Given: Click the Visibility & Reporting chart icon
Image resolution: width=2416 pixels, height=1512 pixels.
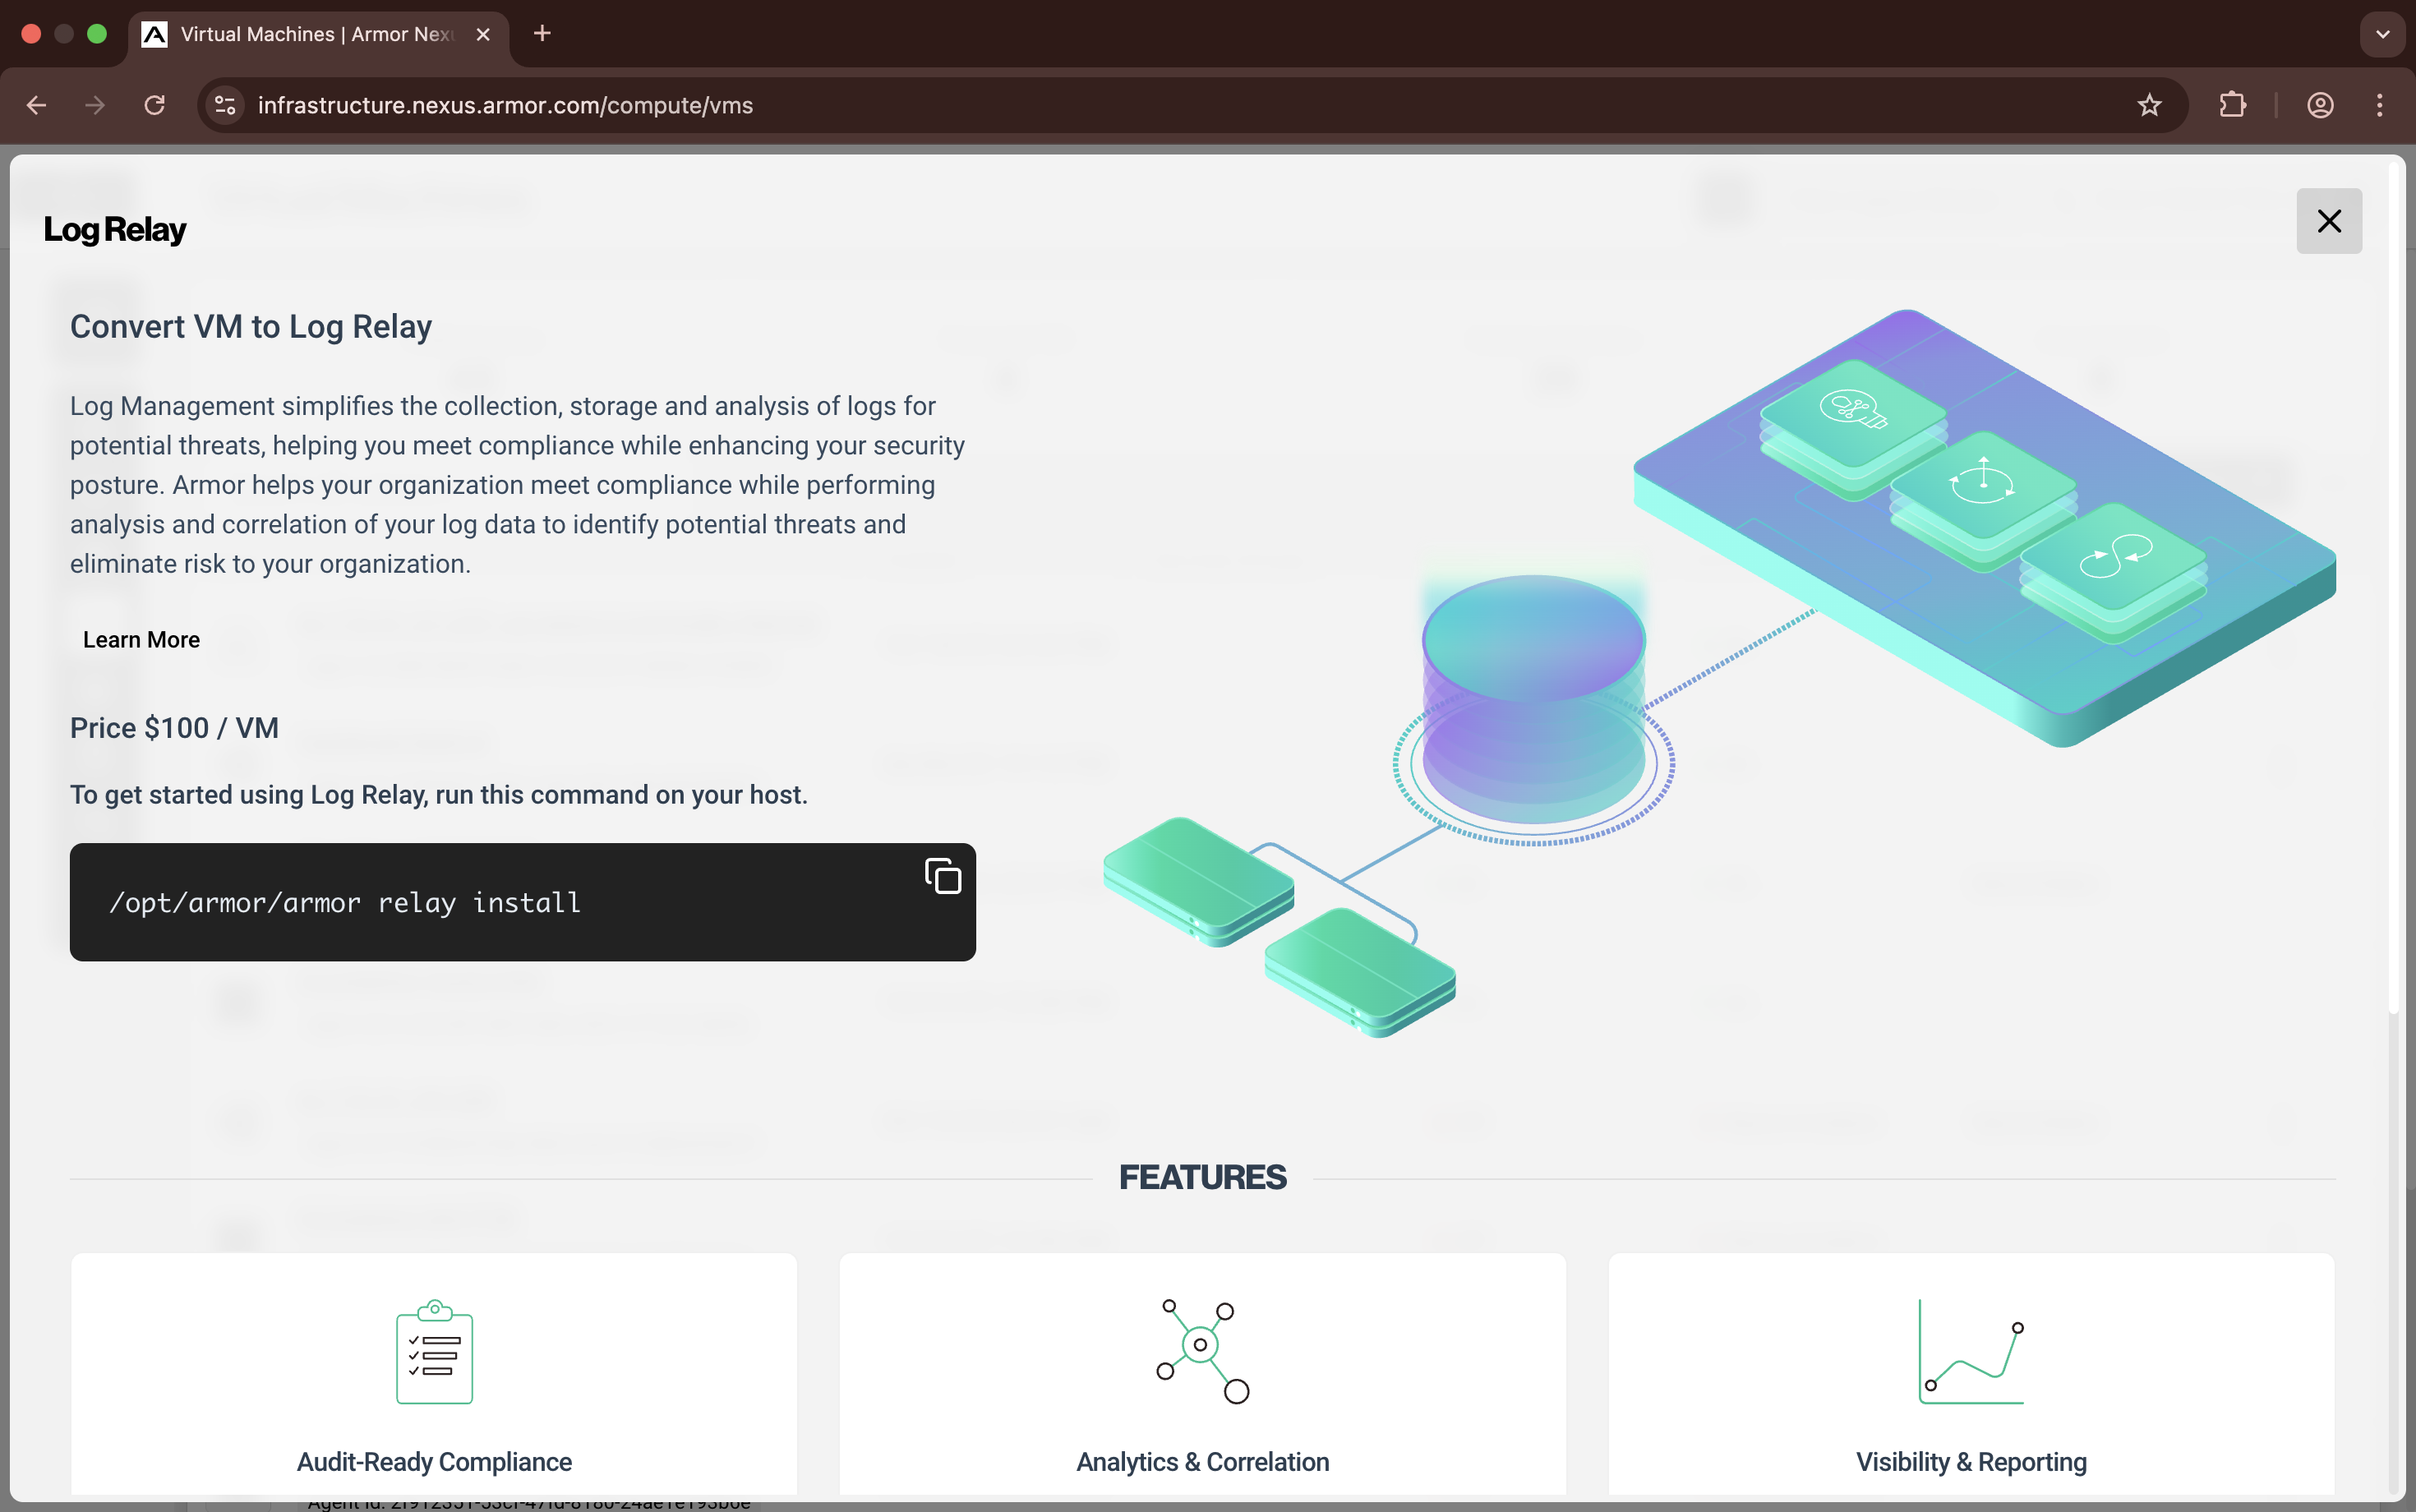Looking at the screenshot, I should point(1970,1351).
